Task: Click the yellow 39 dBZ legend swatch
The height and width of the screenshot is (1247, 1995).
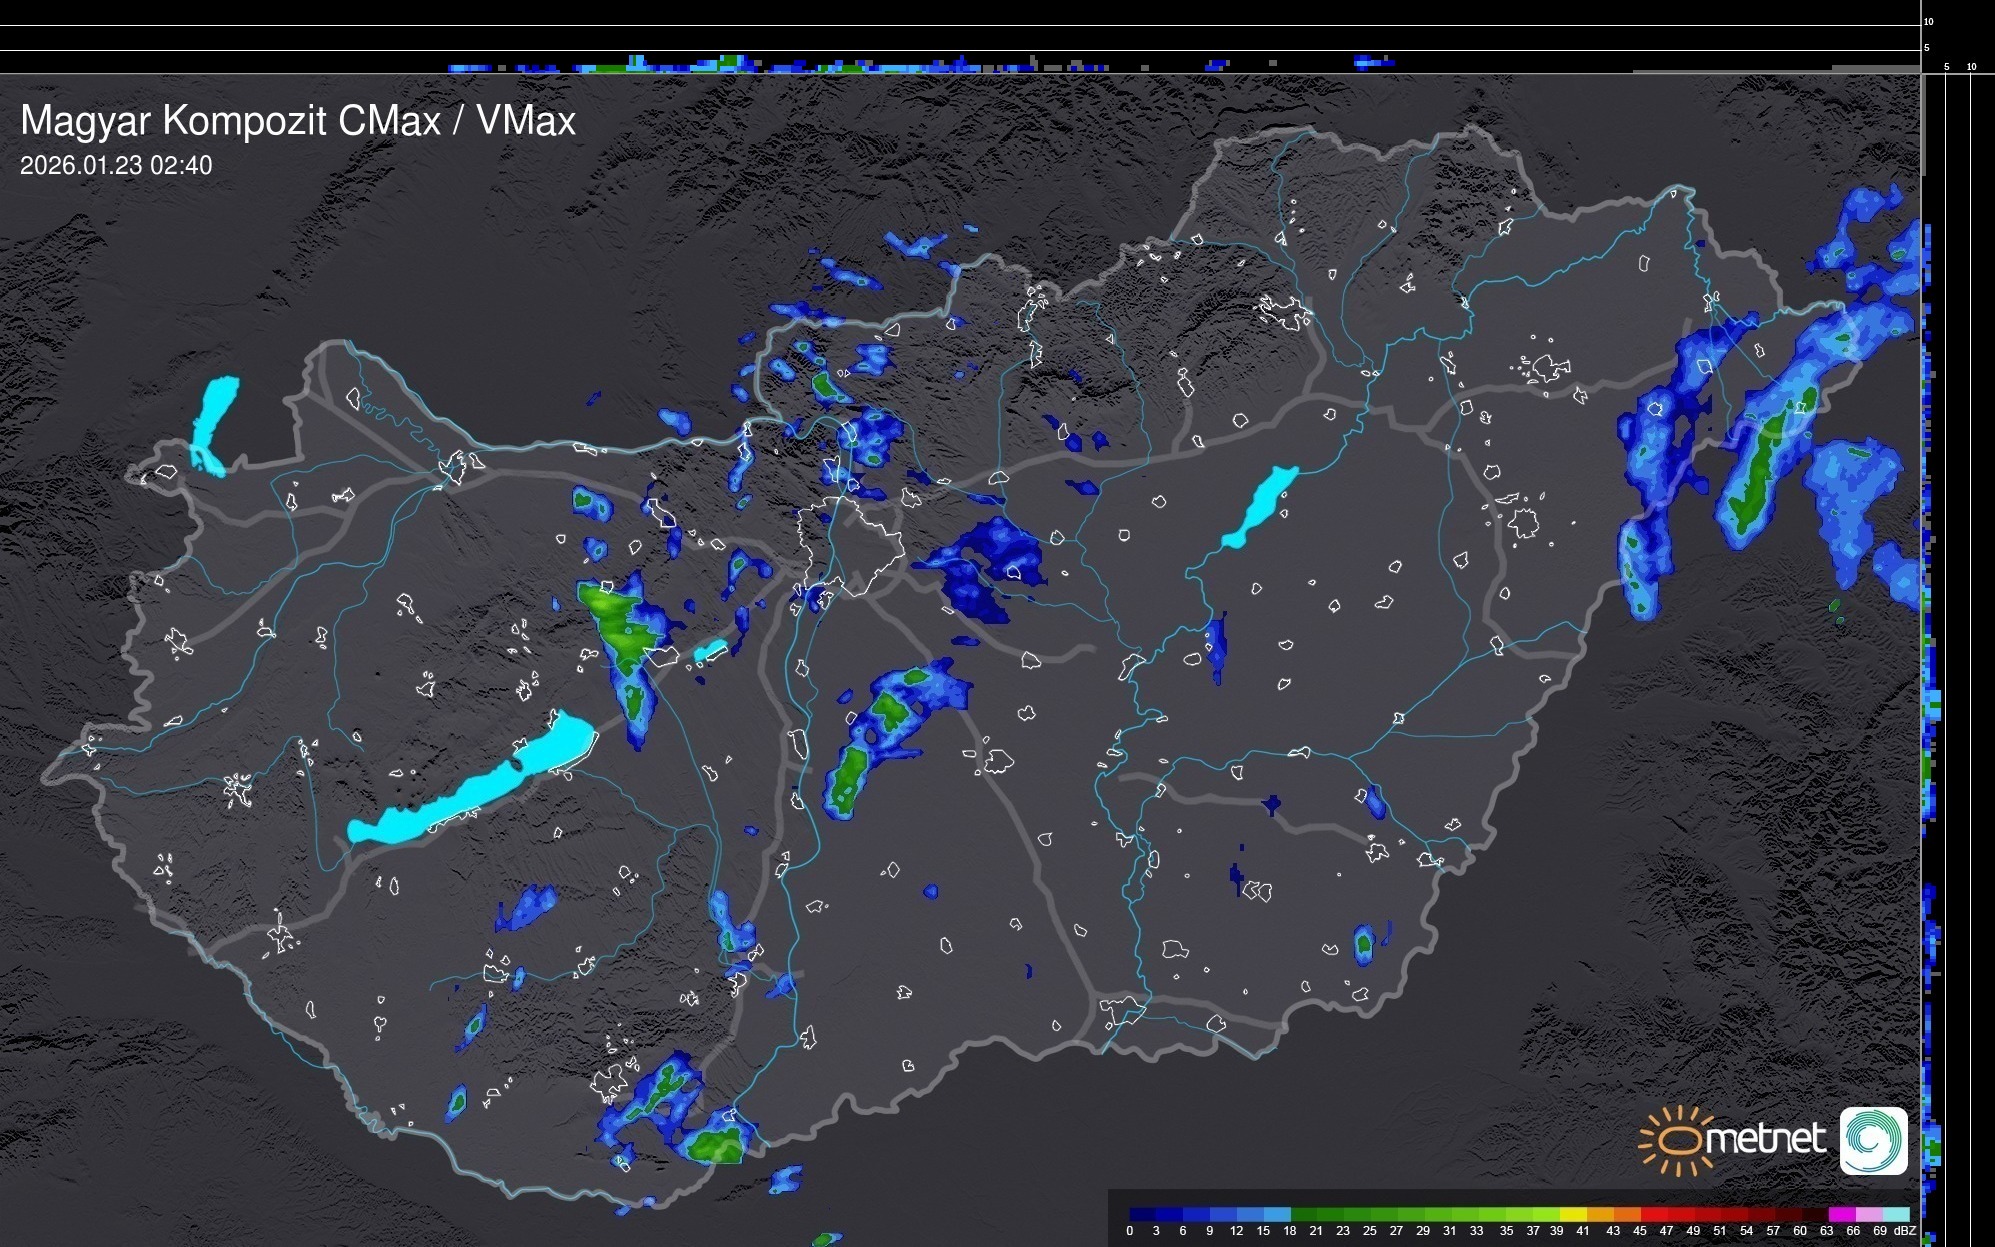Action: 1572,1214
